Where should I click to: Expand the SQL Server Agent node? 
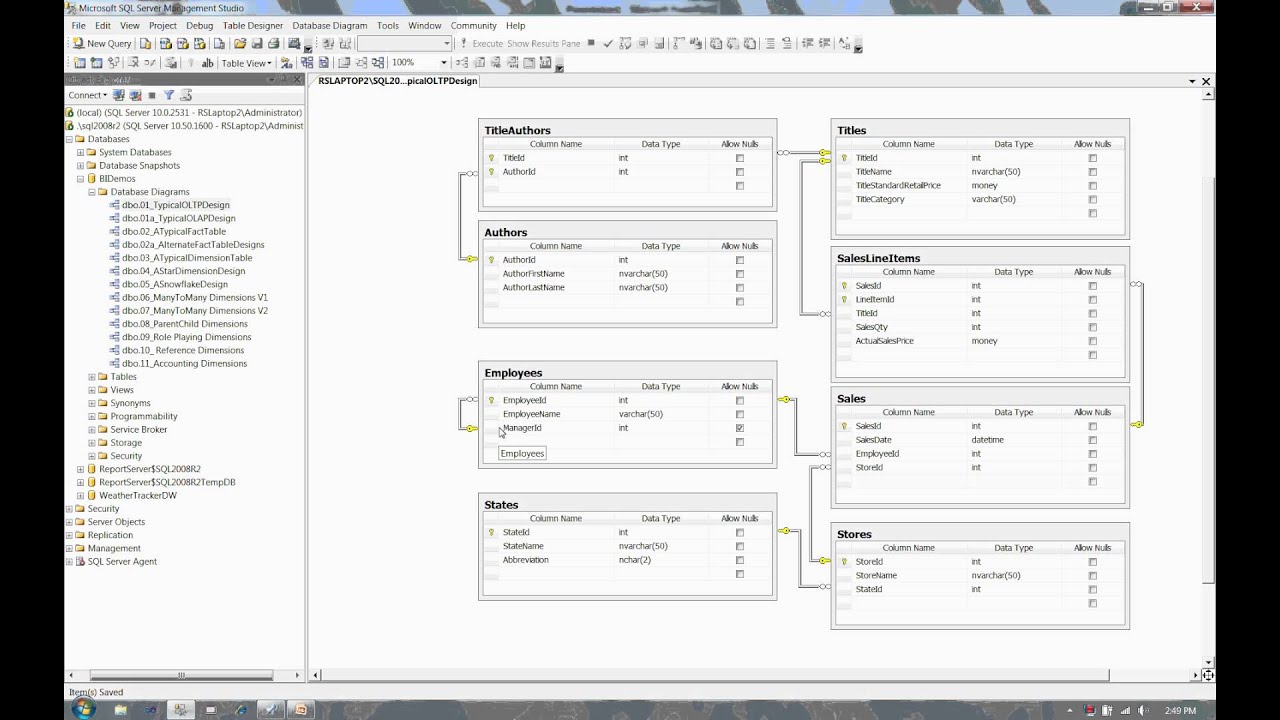click(69, 561)
